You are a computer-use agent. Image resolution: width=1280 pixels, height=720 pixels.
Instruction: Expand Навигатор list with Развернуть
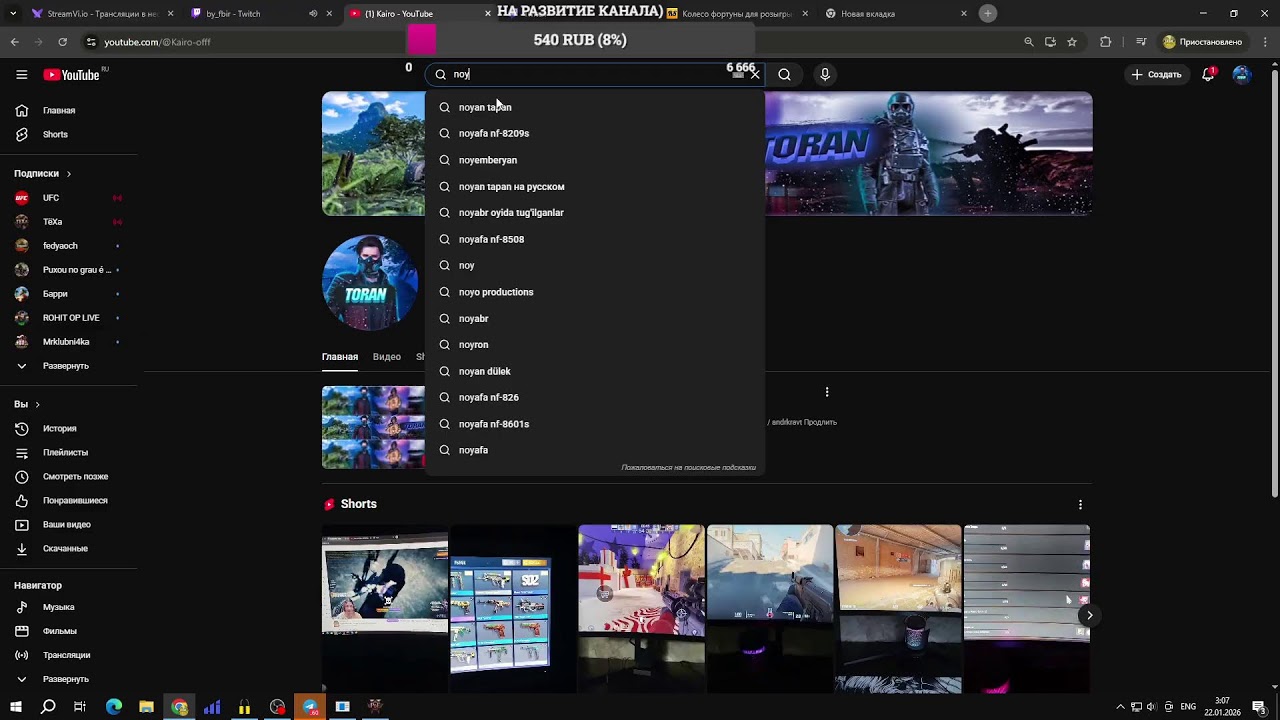click(x=68, y=679)
